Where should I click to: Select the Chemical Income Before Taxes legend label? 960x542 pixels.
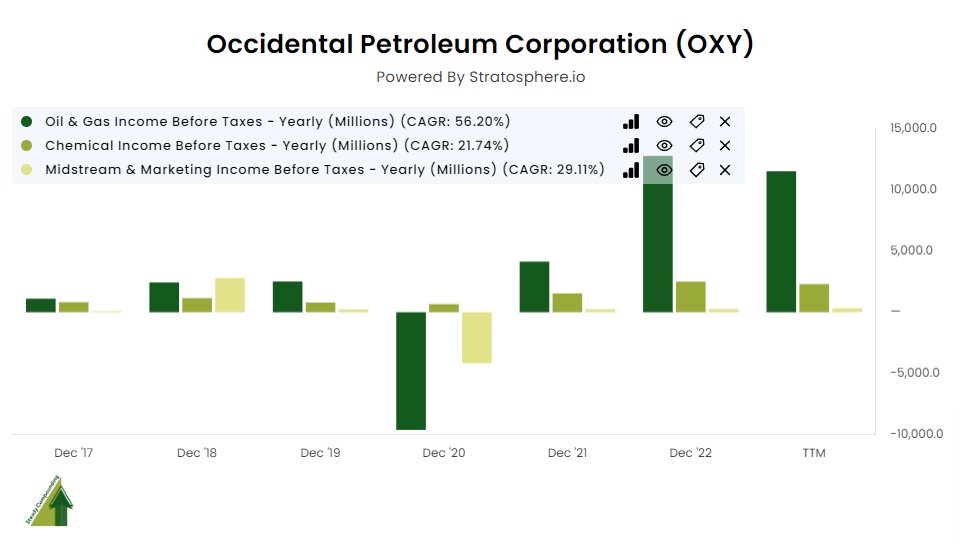(277, 145)
